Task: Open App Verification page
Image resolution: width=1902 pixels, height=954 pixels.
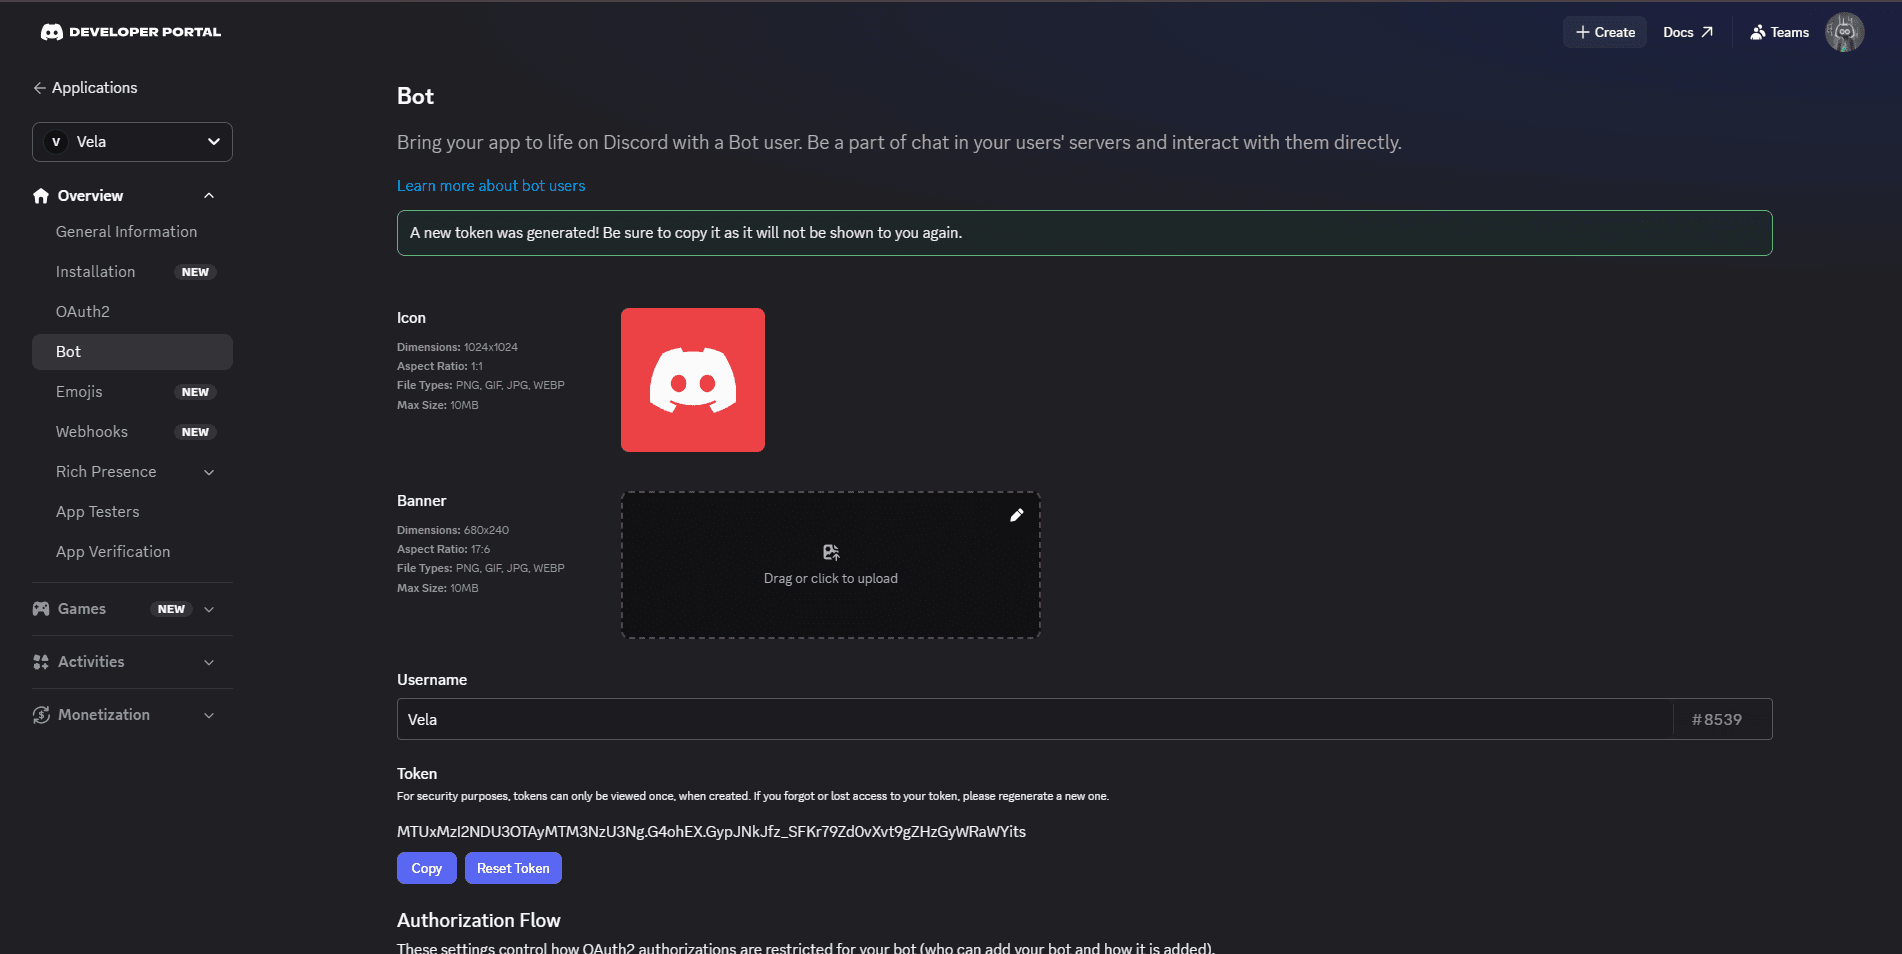Action: pyautogui.click(x=132, y=552)
